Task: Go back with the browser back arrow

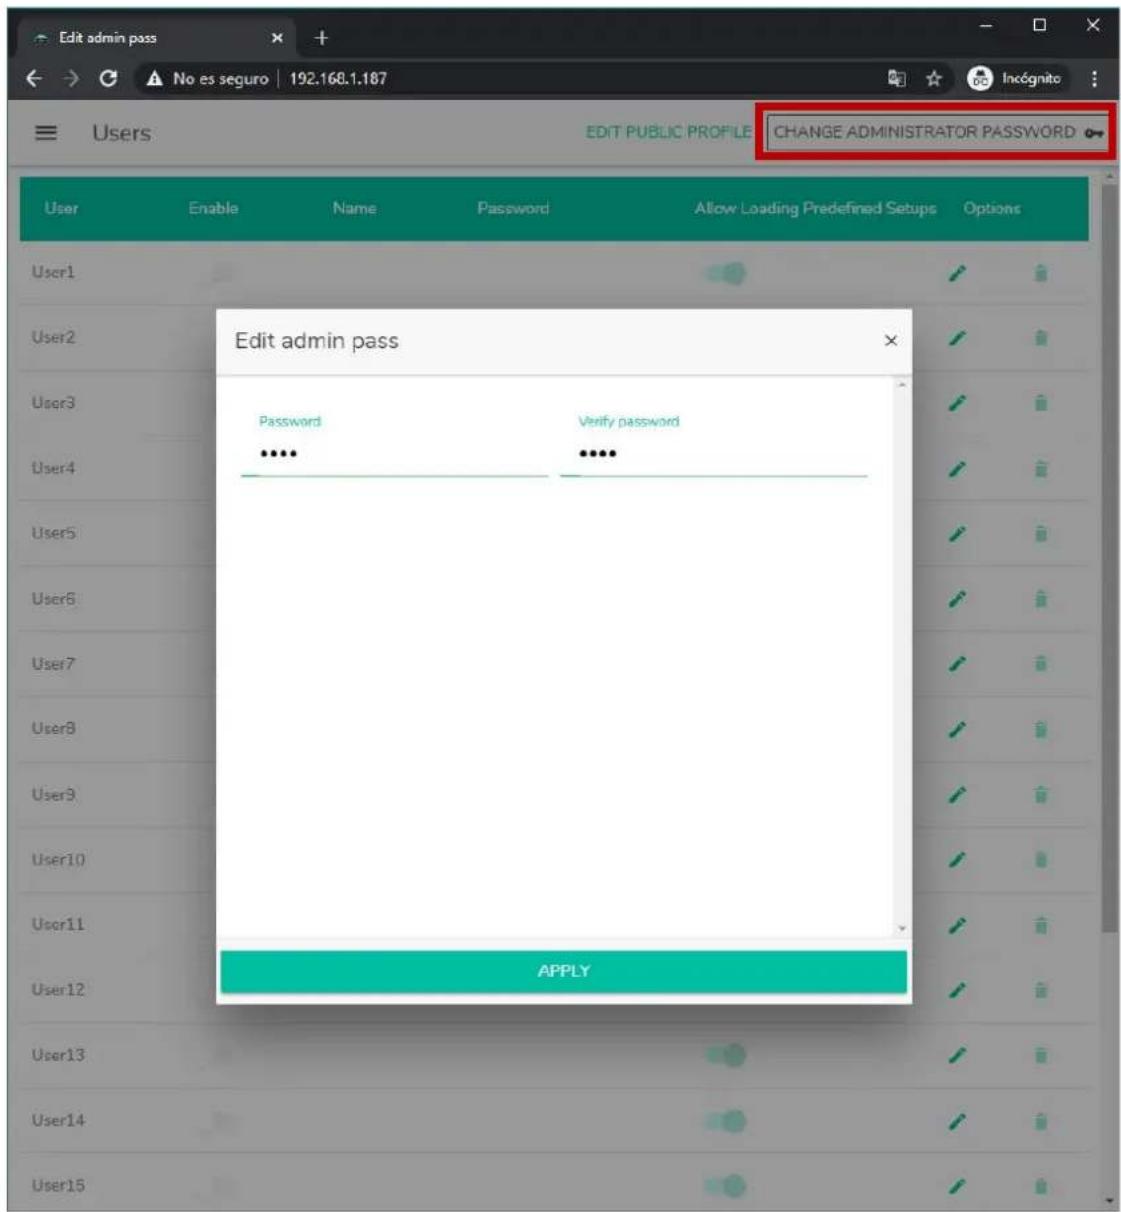Action: 34,78
